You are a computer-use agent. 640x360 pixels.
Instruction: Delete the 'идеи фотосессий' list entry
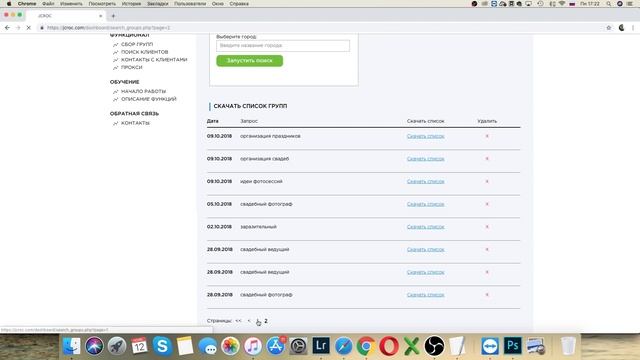pyautogui.click(x=487, y=181)
